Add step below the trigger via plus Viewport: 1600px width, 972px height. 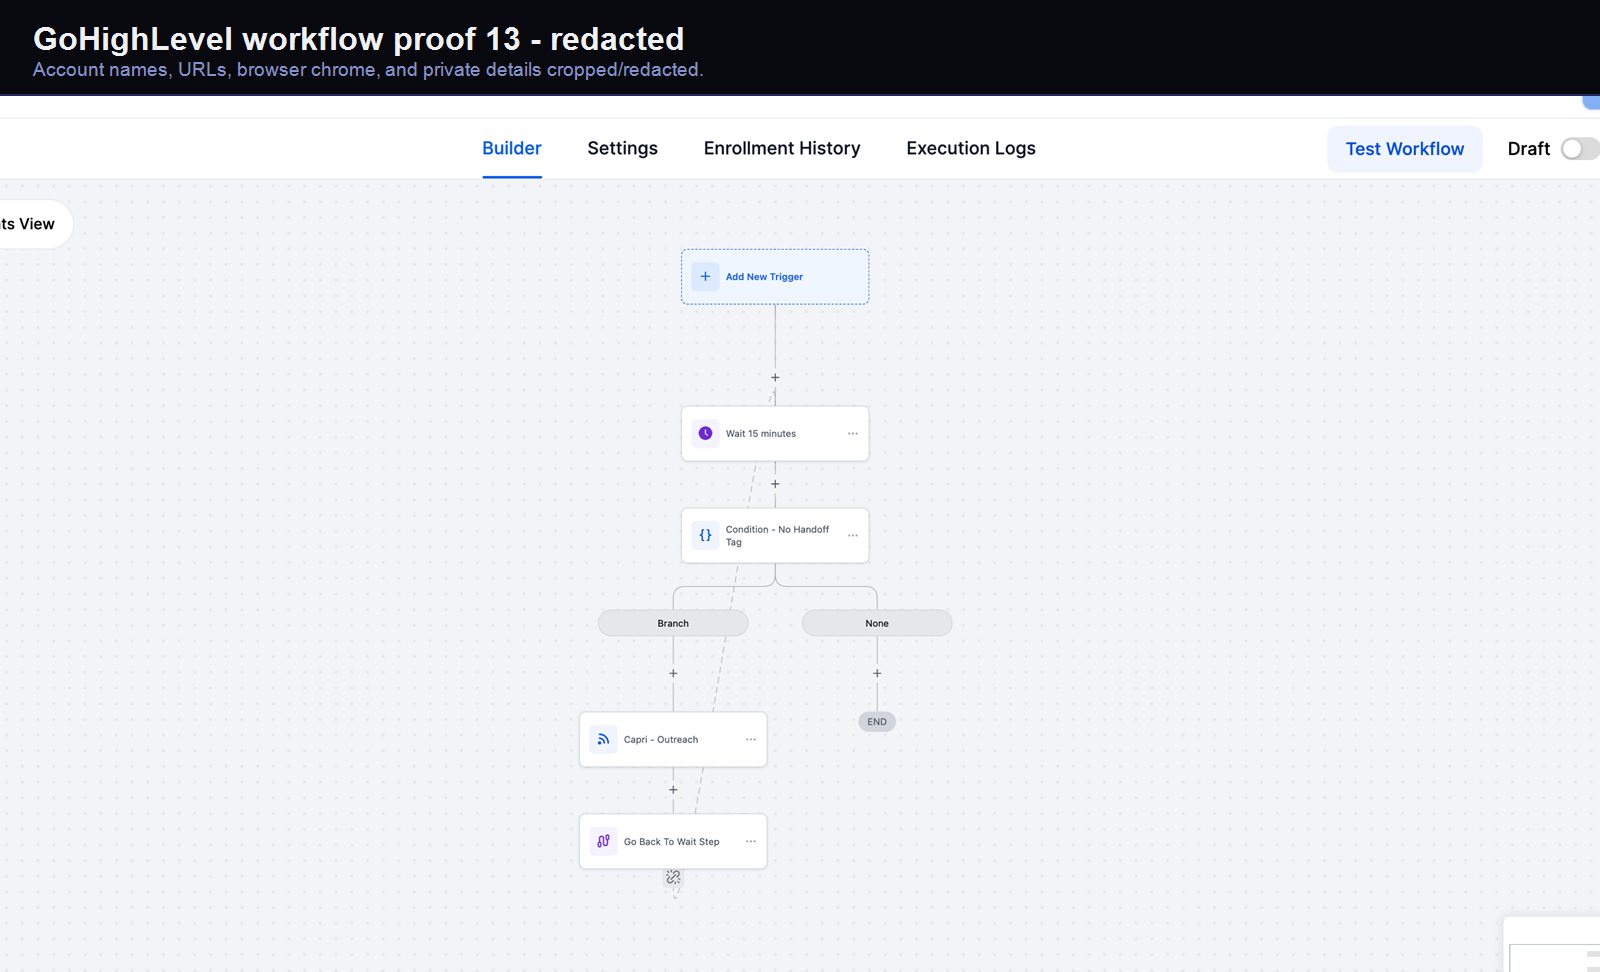pyautogui.click(x=775, y=378)
